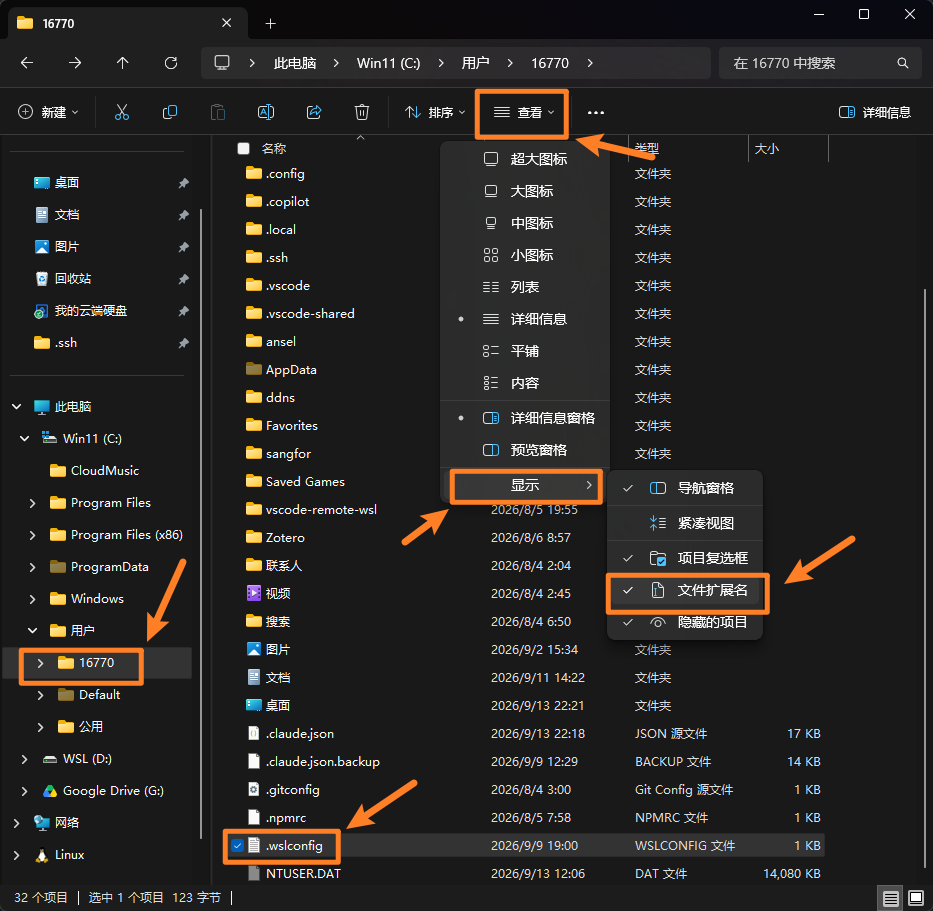Open My cloud drive 我的云端硬盘
This screenshot has width=933, height=911.
81,311
